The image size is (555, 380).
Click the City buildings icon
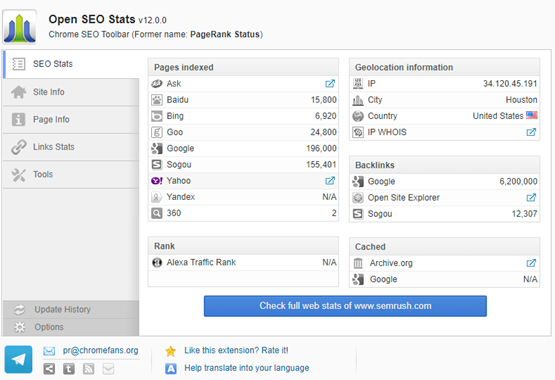click(358, 100)
